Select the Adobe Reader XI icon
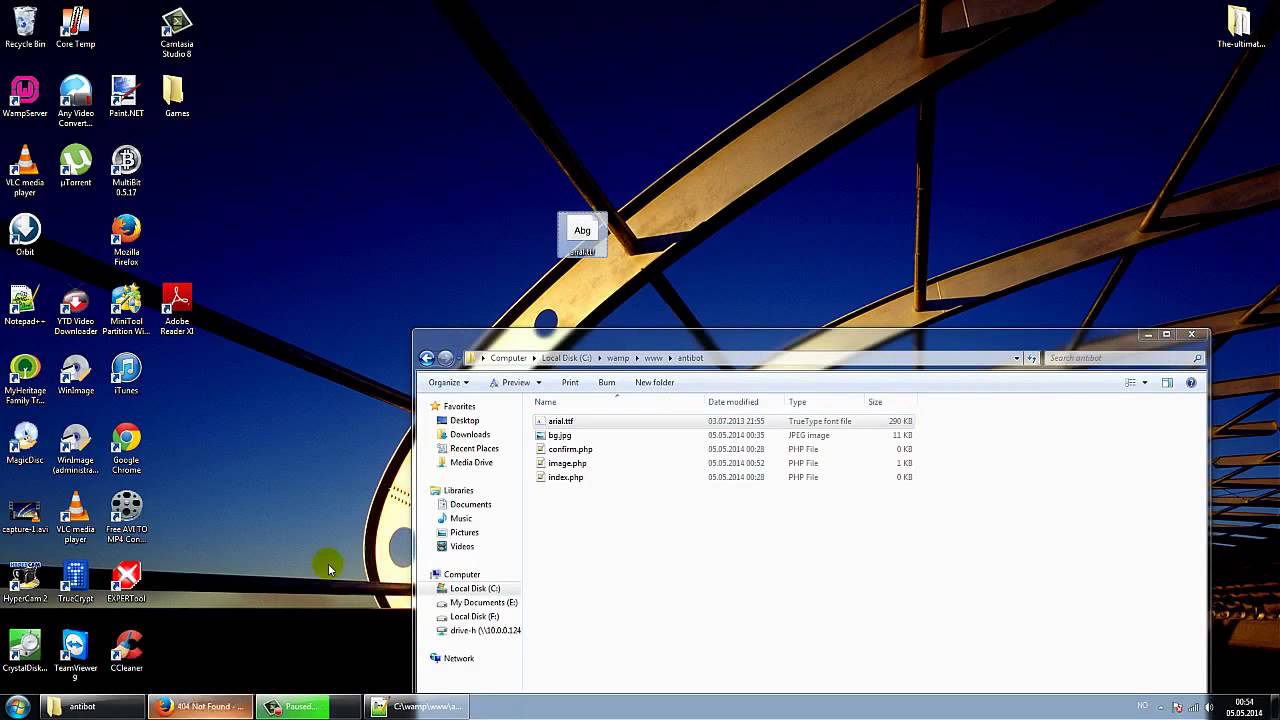 tap(177, 310)
